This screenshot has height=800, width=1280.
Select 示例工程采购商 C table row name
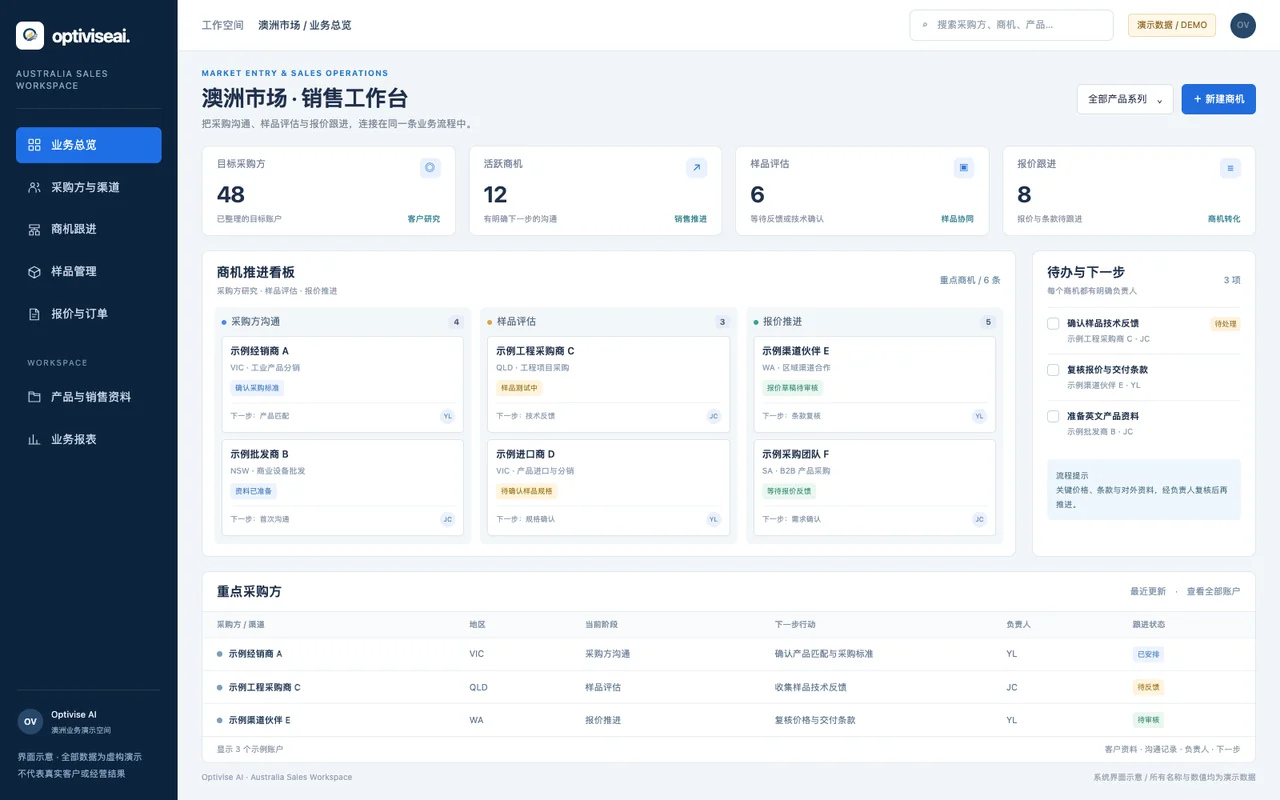point(264,687)
